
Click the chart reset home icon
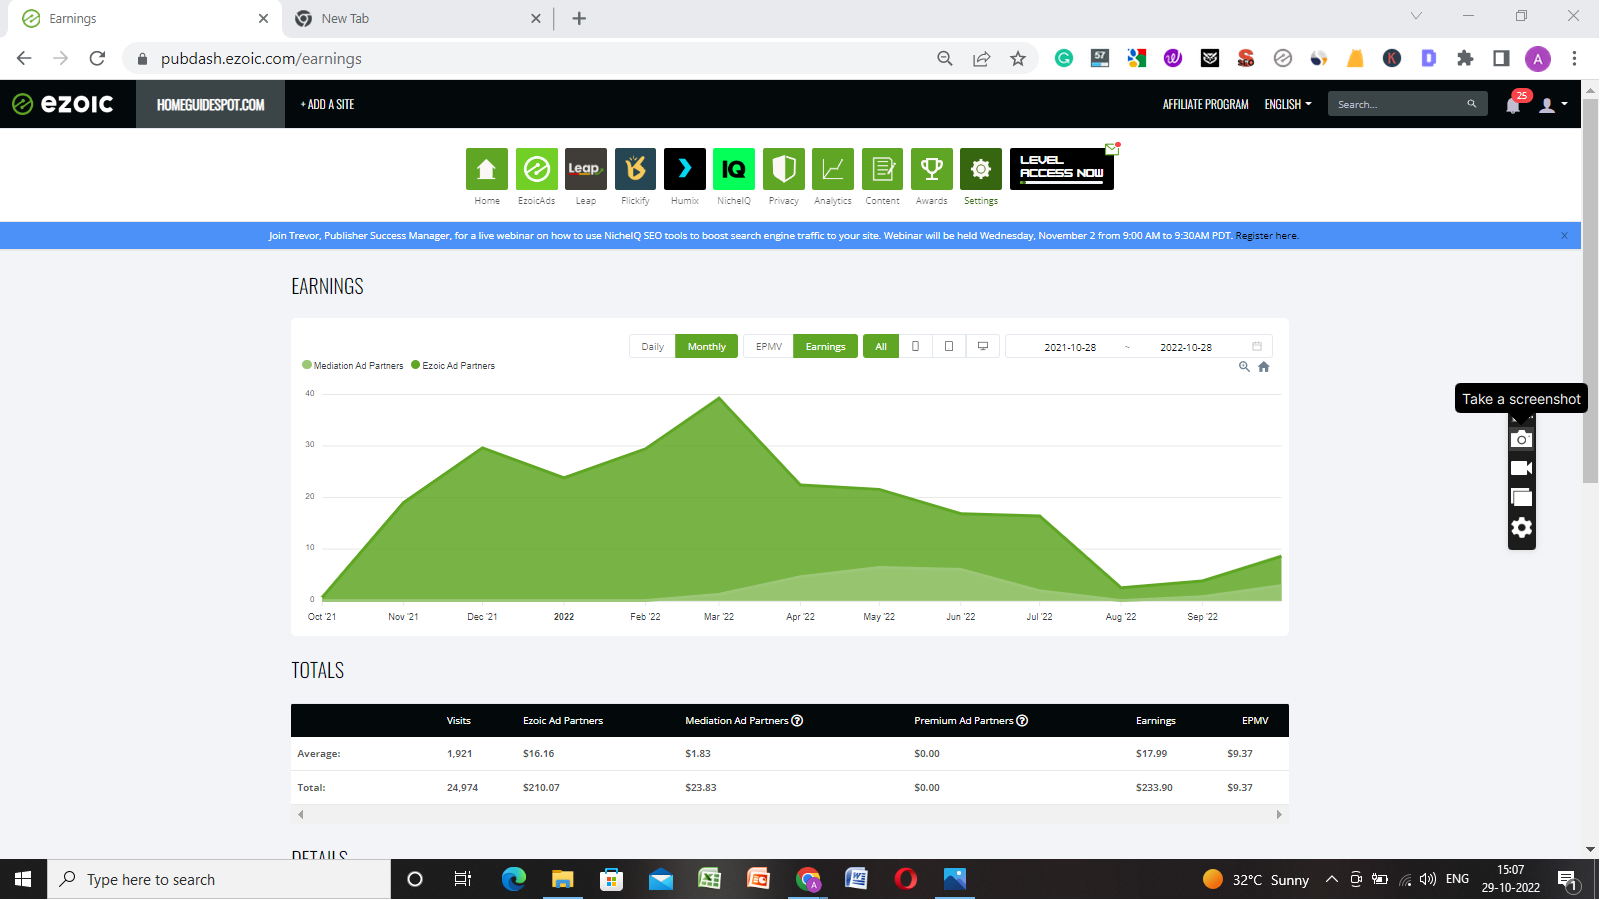click(1264, 366)
